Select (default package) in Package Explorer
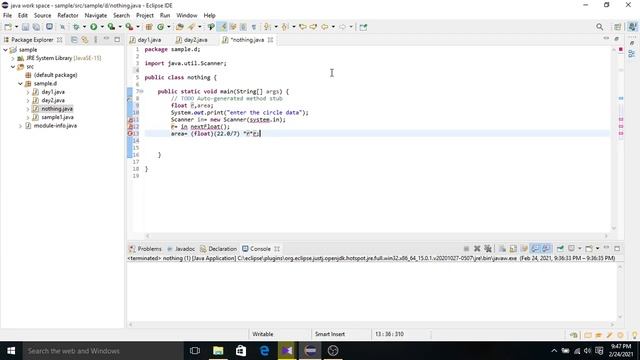 [x=56, y=75]
